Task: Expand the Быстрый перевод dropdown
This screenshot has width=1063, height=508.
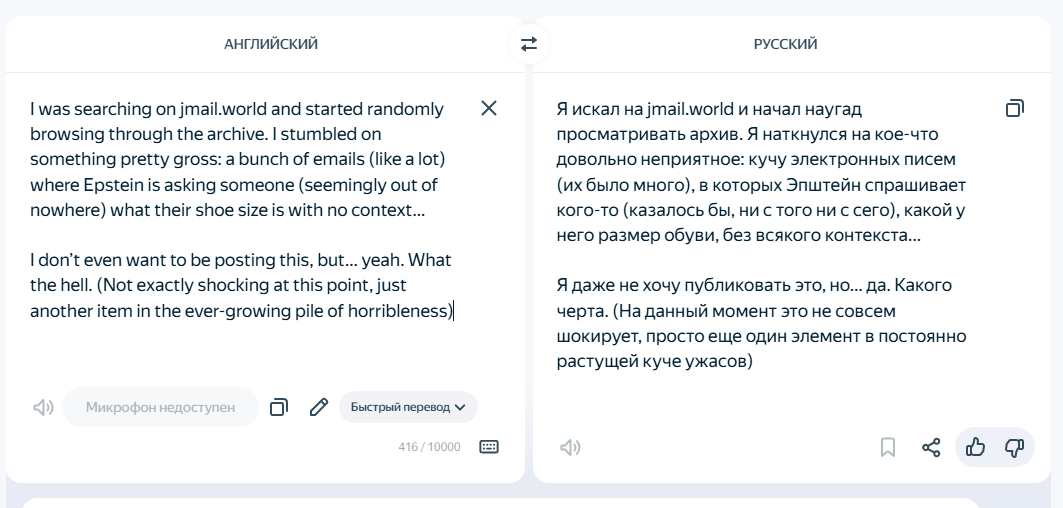Action: 408,407
